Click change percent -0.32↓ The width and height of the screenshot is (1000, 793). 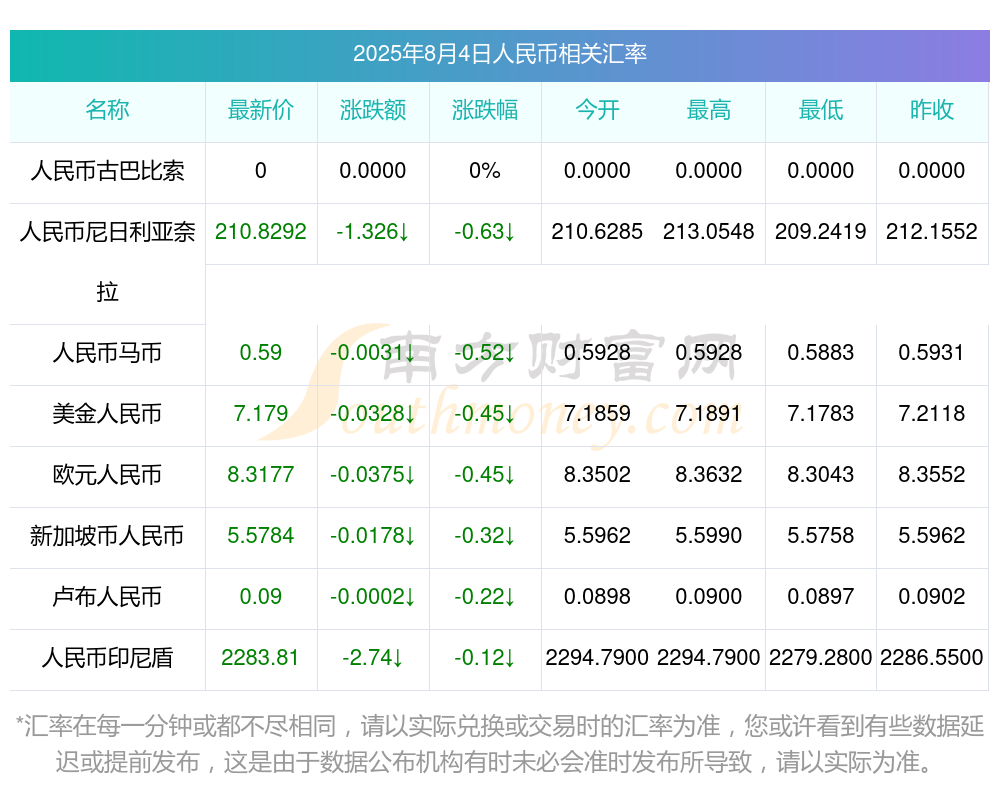click(x=485, y=536)
